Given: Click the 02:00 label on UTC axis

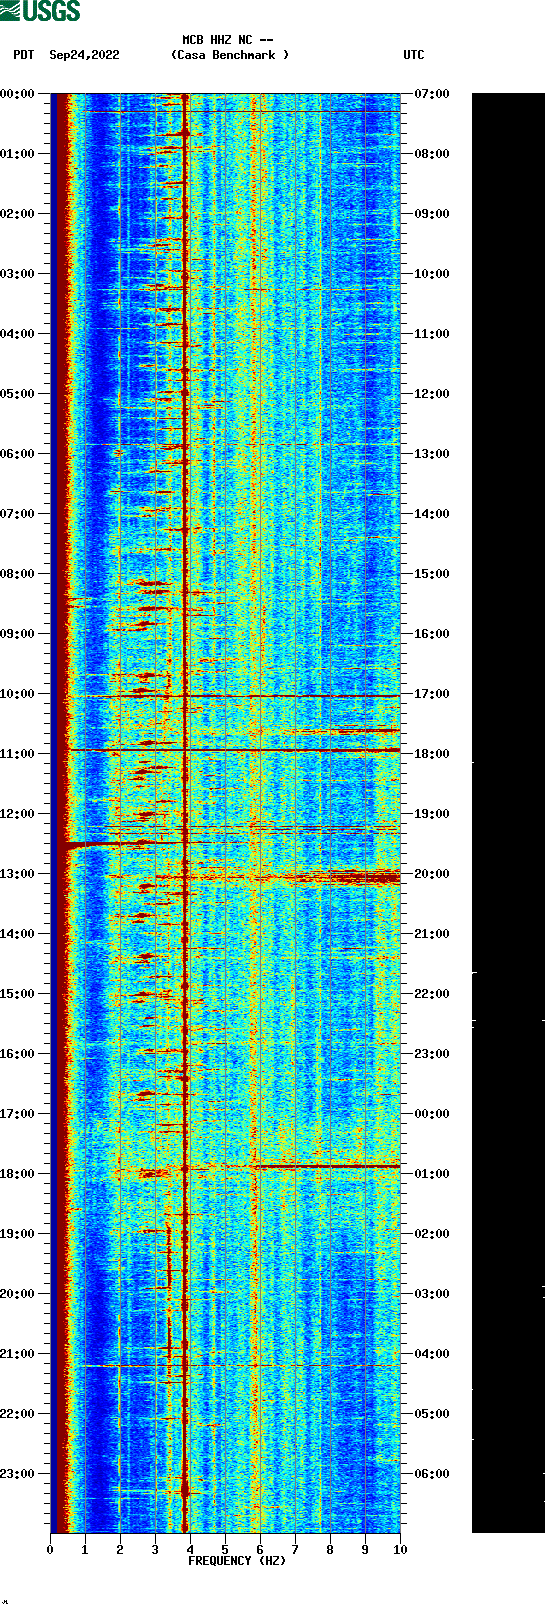Looking at the screenshot, I should tap(432, 1234).
